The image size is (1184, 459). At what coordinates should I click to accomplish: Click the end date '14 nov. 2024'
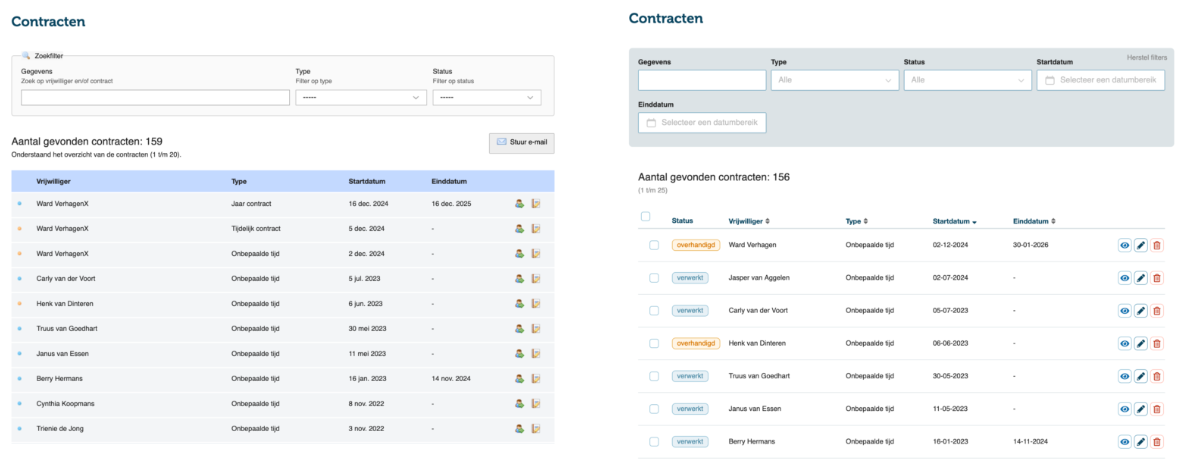452,379
